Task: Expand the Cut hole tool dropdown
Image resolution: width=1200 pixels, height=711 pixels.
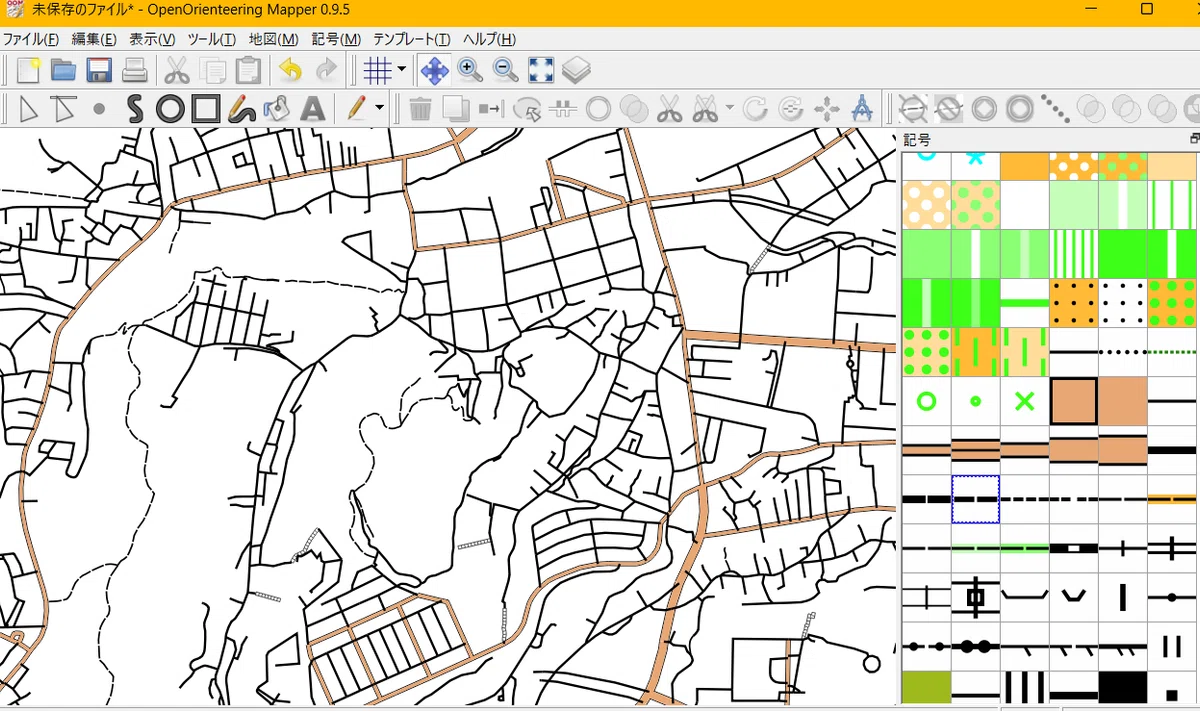Action: [x=730, y=108]
